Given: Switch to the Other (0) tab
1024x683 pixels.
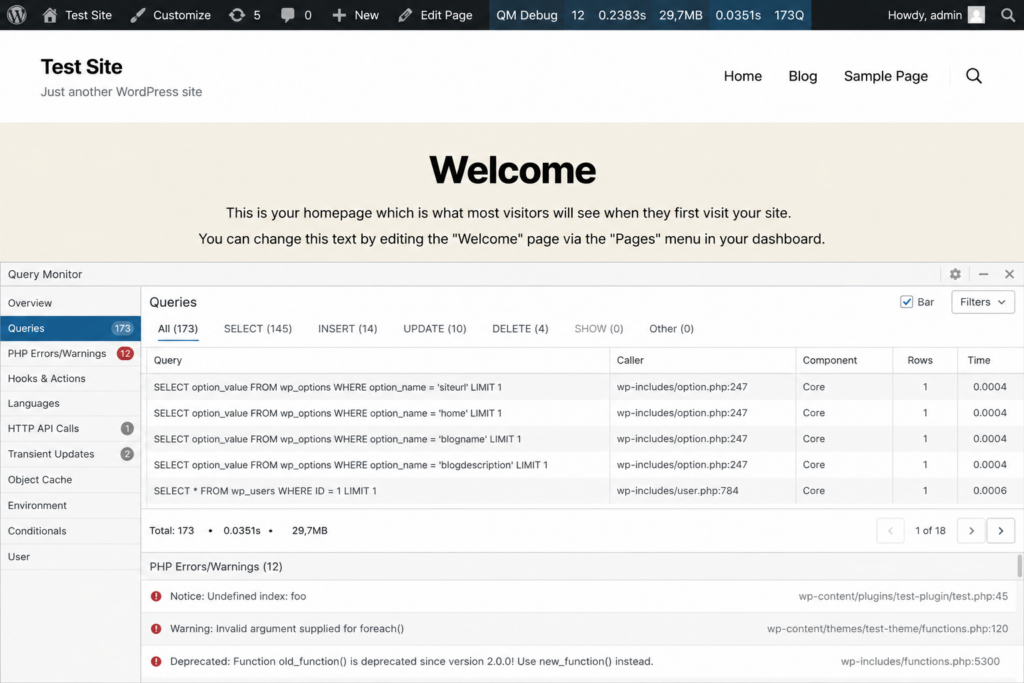Looking at the screenshot, I should (x=671, y=328).
